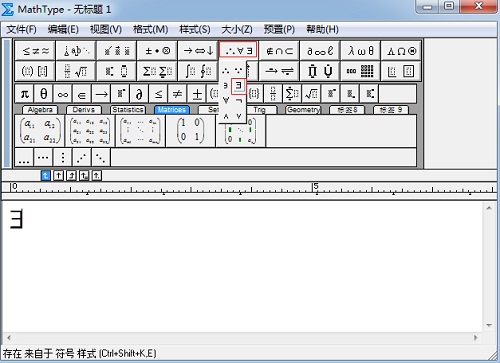Insert plus-minus symbol from small bar
This screenshot has width=500, height=363.
pos(197,94)
